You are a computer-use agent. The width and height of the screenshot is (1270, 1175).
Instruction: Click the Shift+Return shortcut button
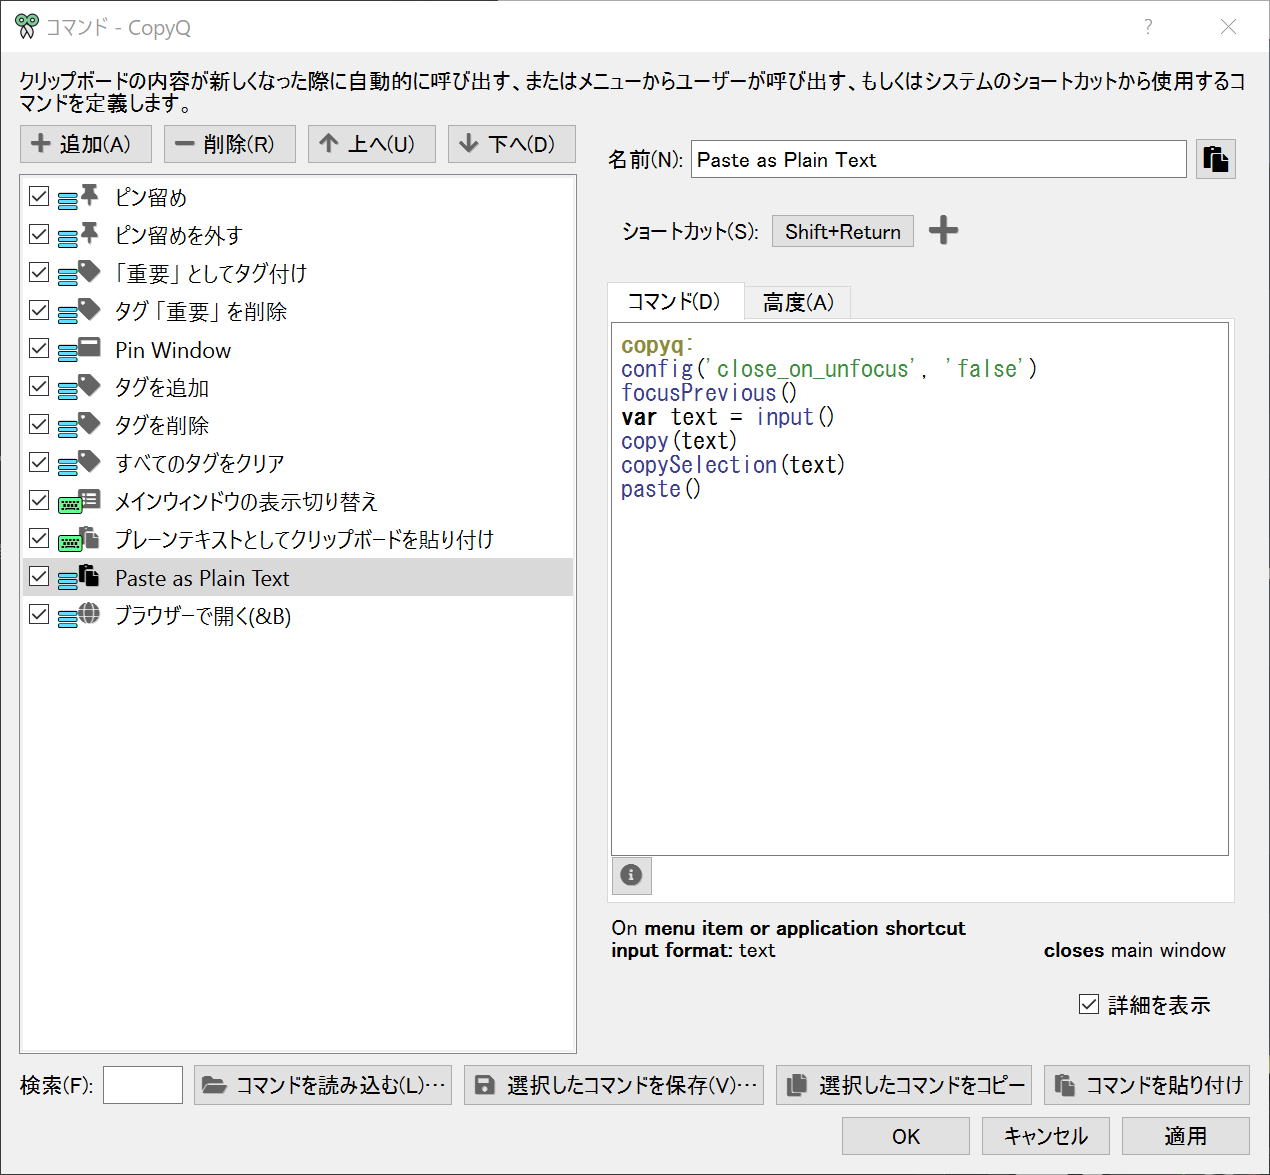[x=842, y=231]
